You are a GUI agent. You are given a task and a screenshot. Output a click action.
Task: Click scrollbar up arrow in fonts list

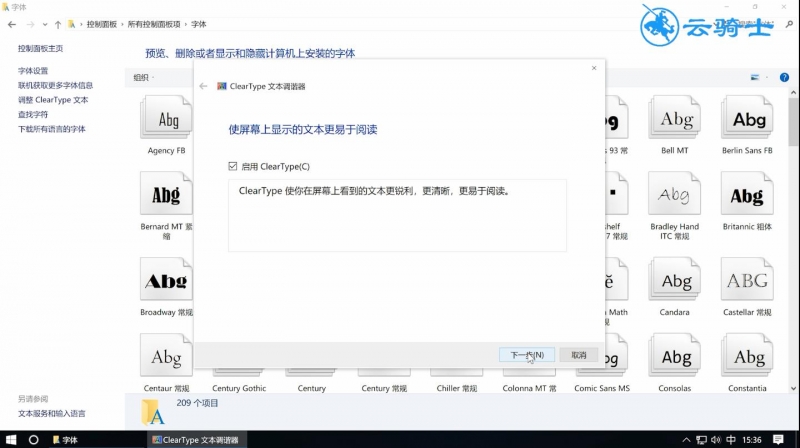pos(793,93)
